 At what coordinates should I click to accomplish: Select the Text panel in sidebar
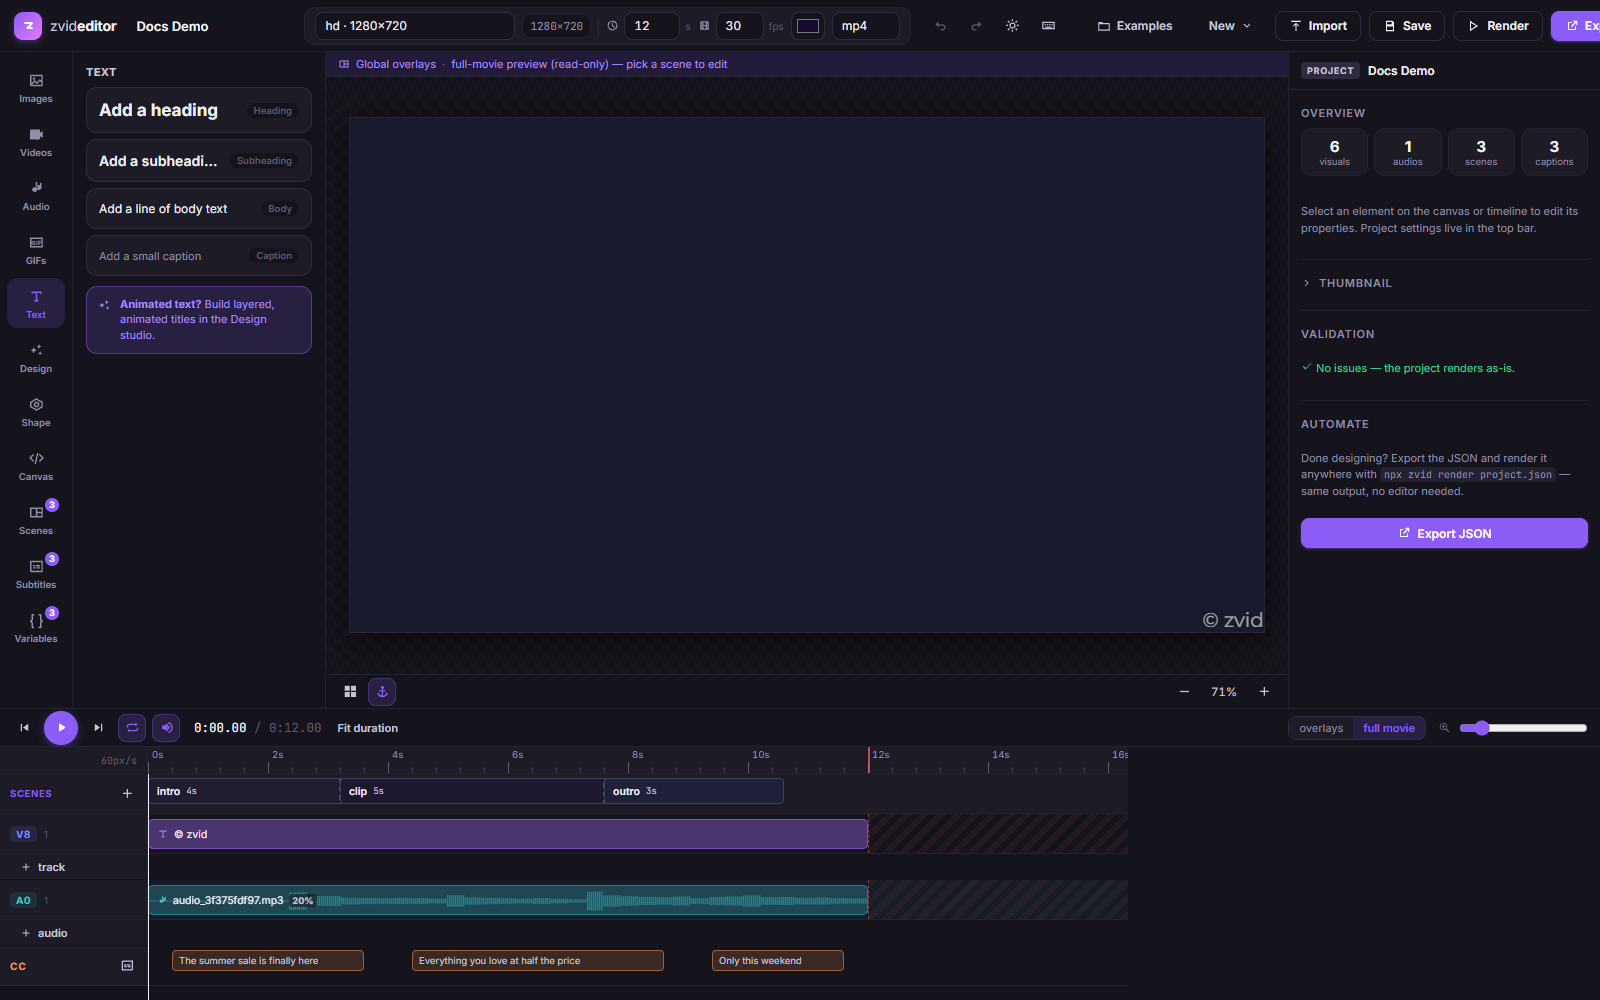point(36,304)
